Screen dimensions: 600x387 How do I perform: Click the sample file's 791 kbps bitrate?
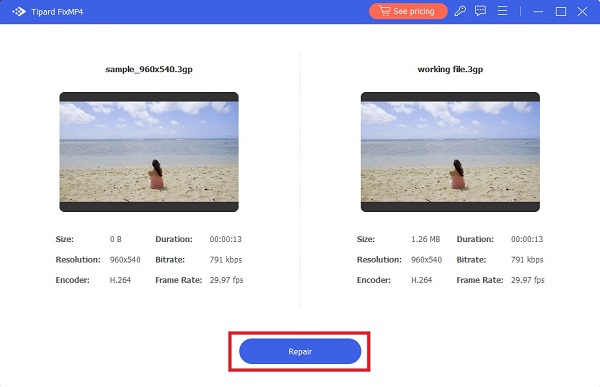(x=226, y=260)
